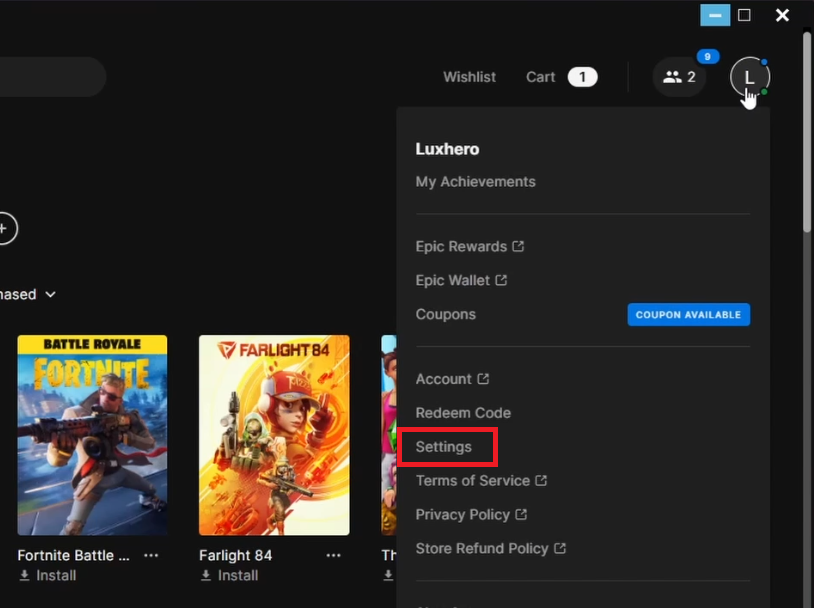
Task: Select Coupons in the profile menu
Action: coord(445,314)
